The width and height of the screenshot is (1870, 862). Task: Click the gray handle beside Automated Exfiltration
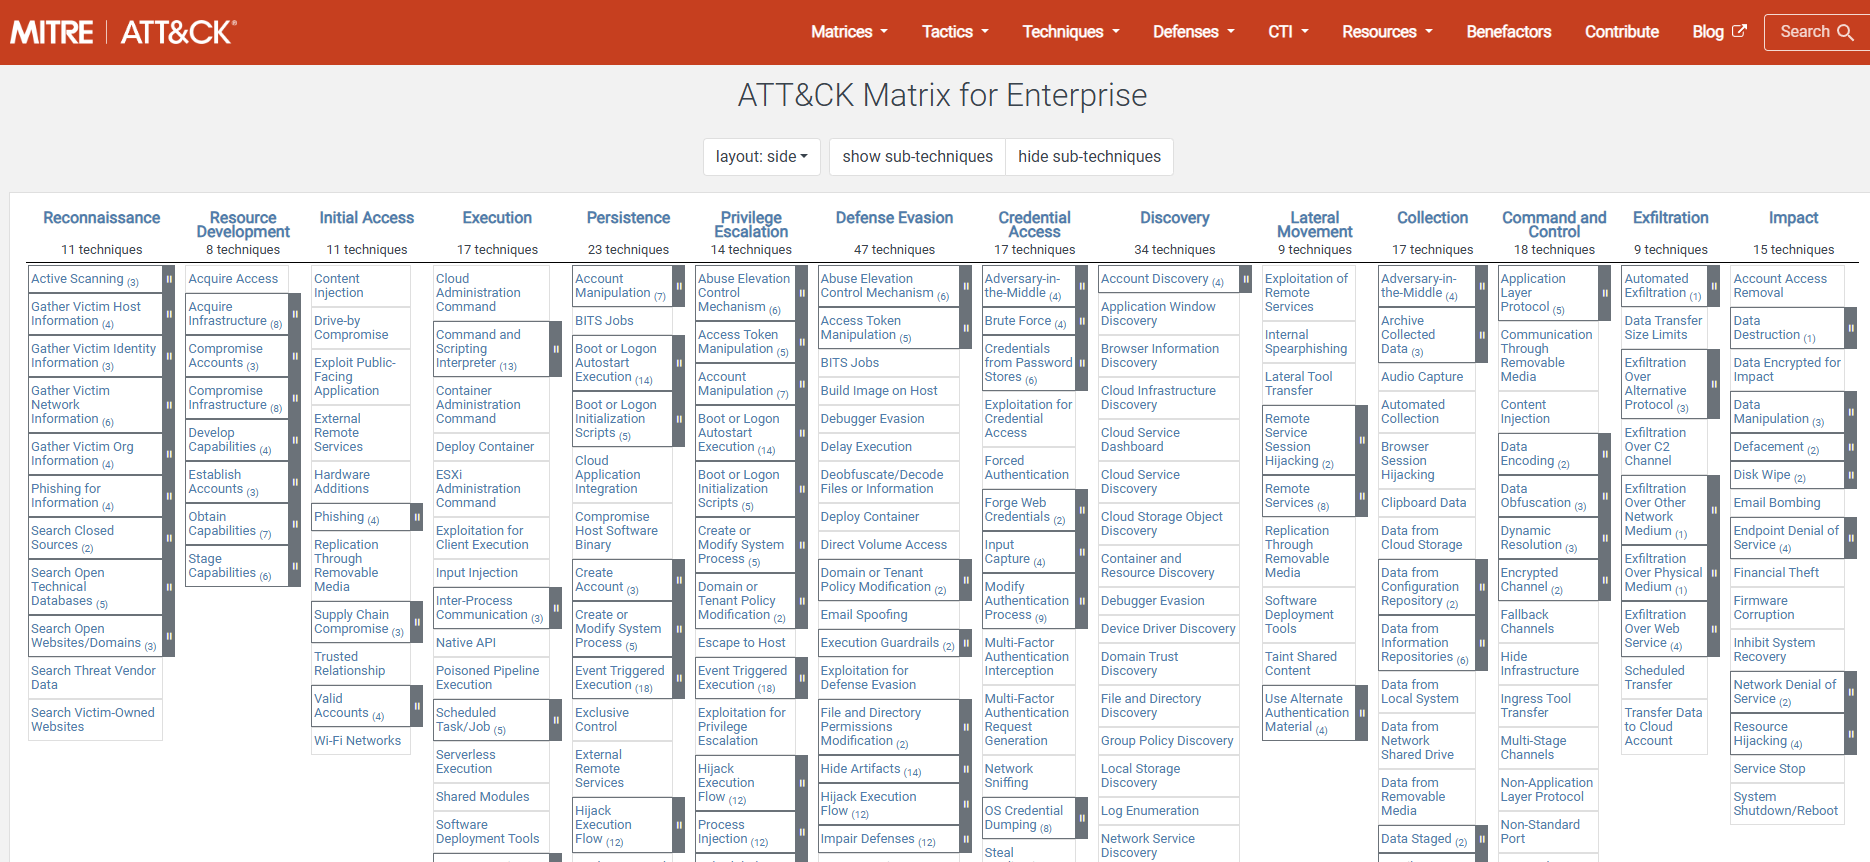point(1713,286)
